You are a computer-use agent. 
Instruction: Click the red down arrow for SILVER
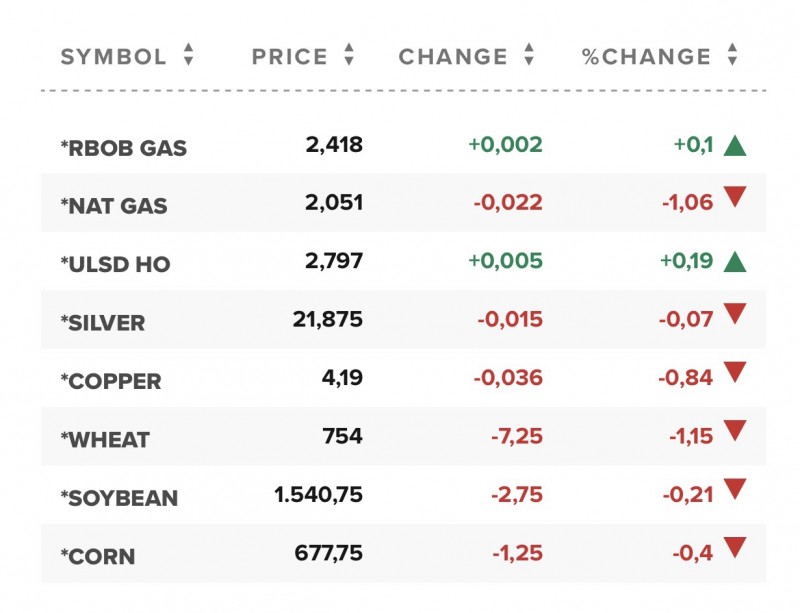735,314
